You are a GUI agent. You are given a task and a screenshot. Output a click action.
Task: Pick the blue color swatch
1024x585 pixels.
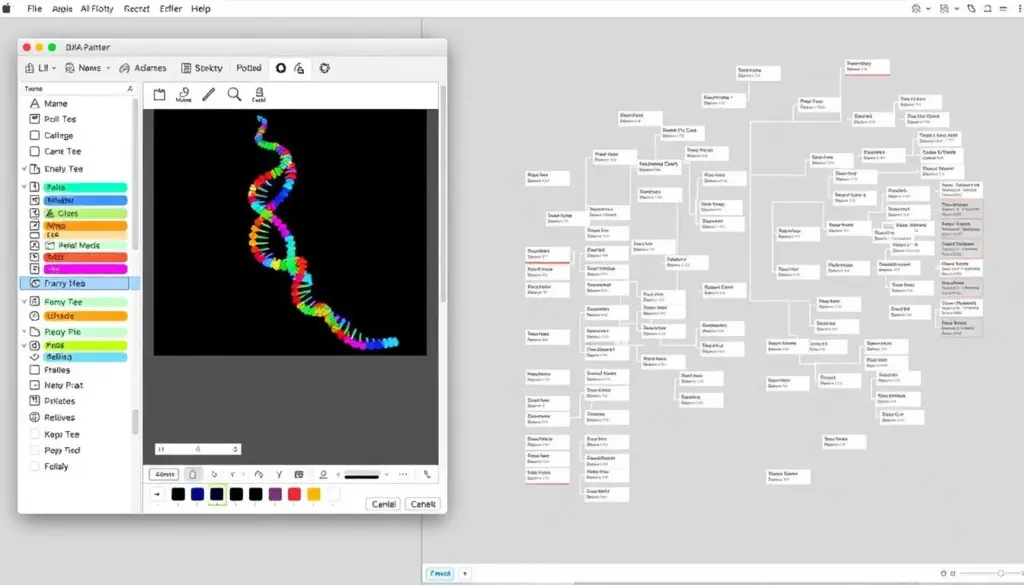197,494
